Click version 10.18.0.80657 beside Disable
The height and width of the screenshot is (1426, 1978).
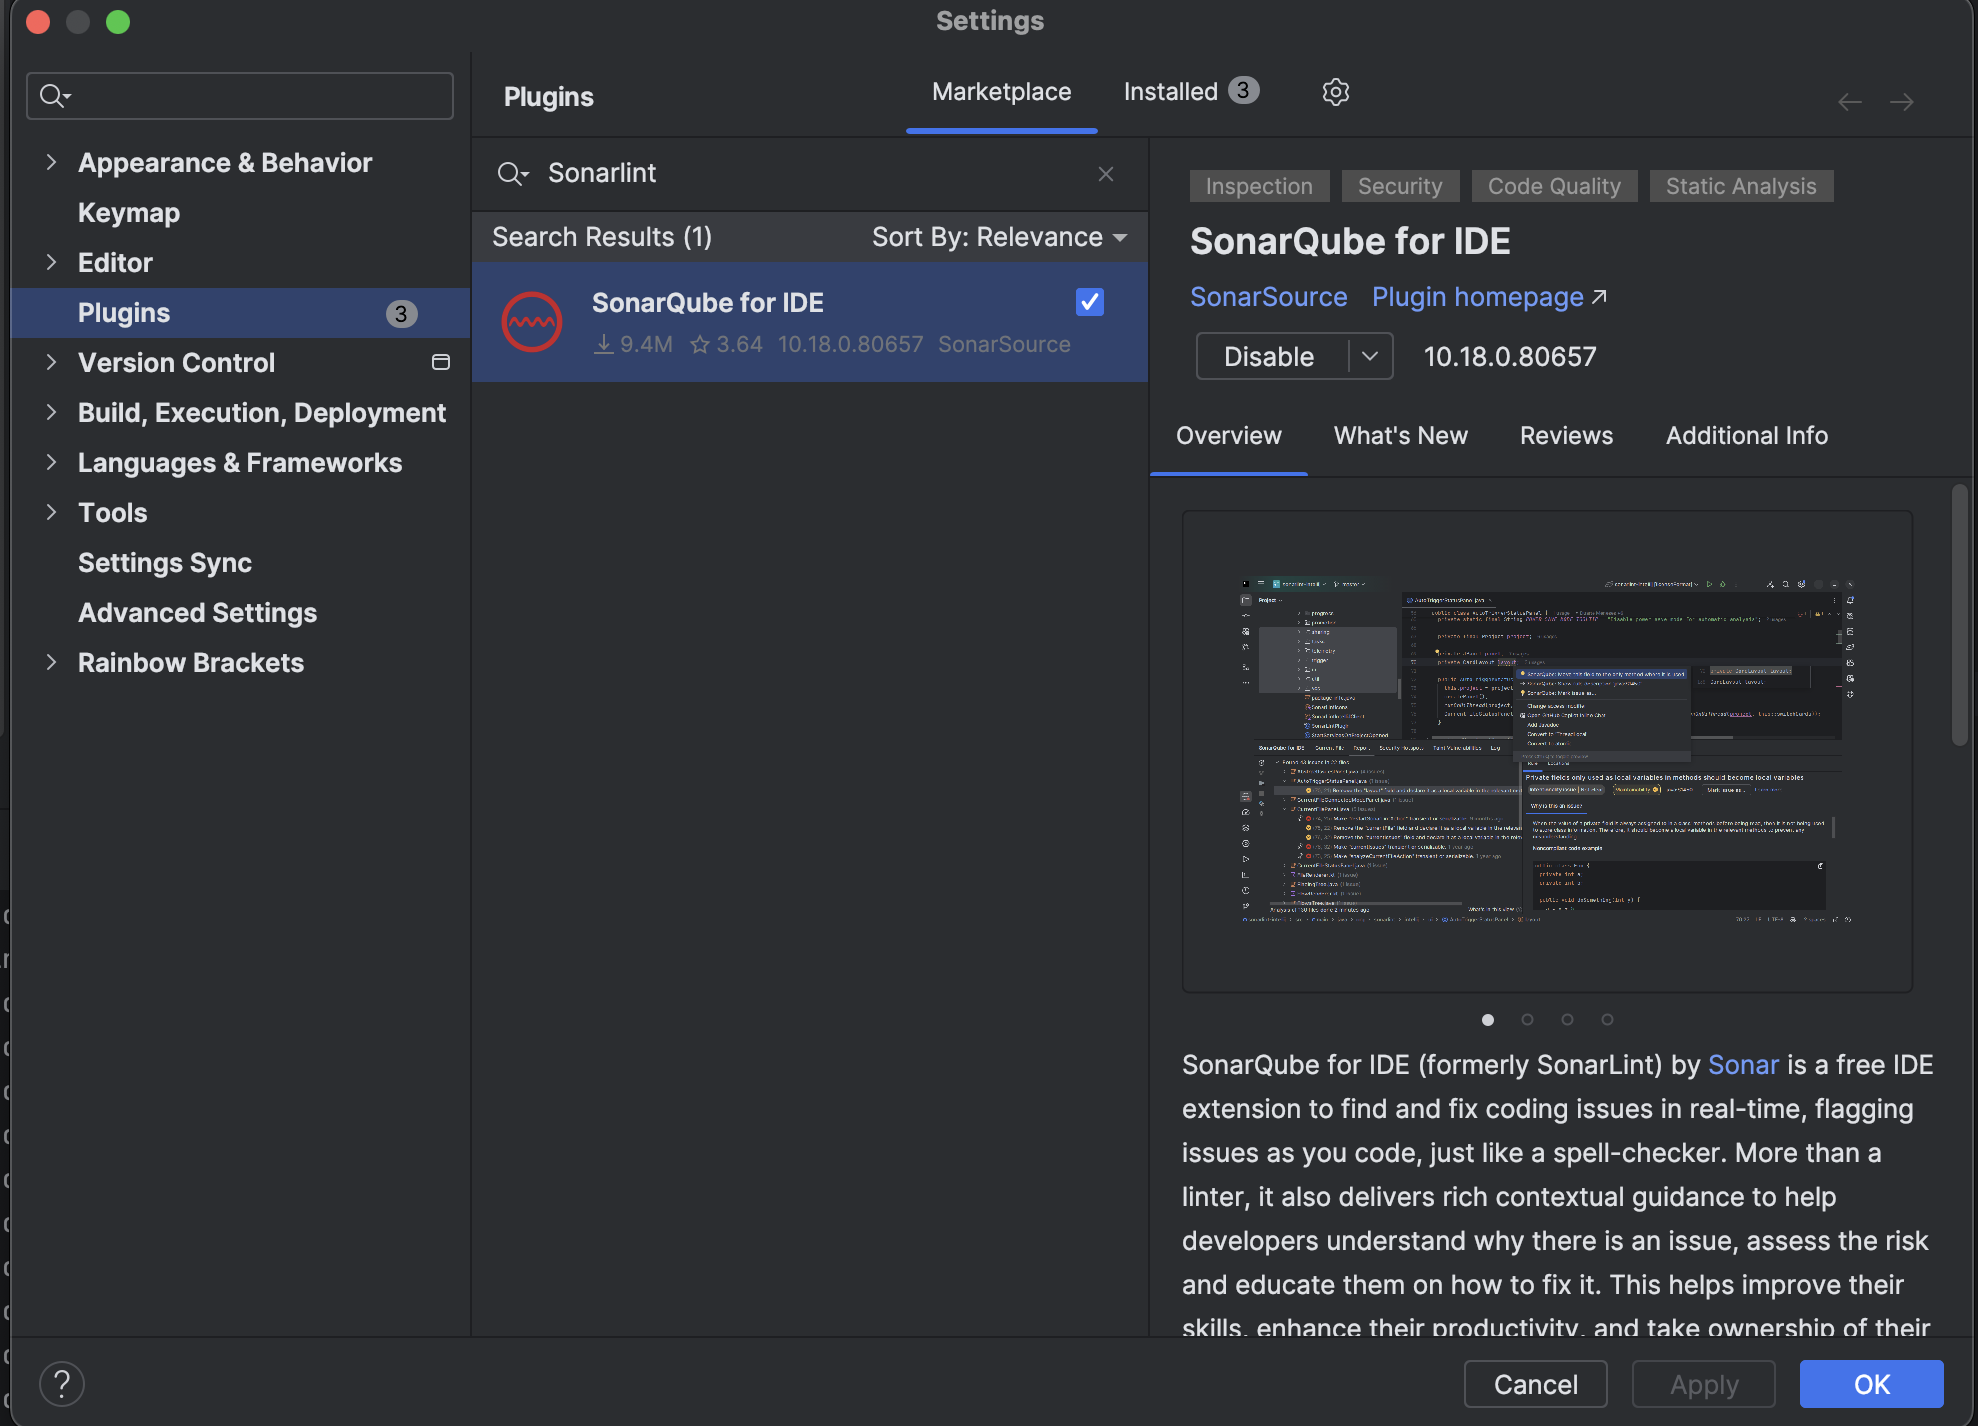(1510, 357)
